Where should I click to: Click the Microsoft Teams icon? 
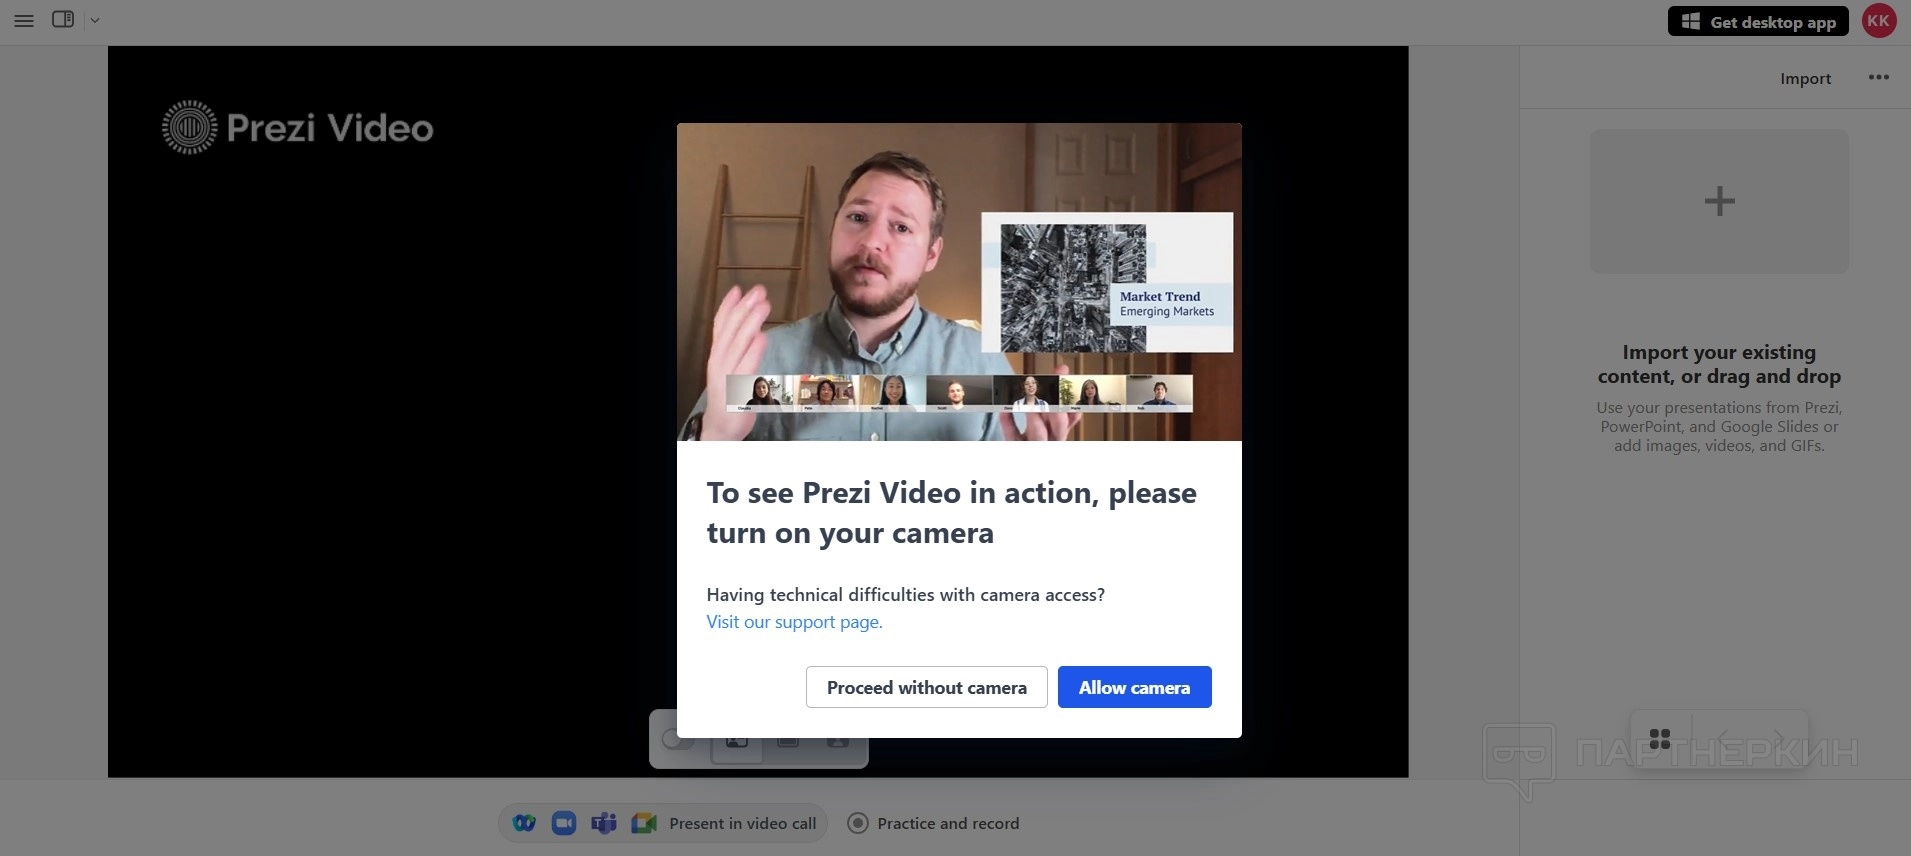point(604,823)
